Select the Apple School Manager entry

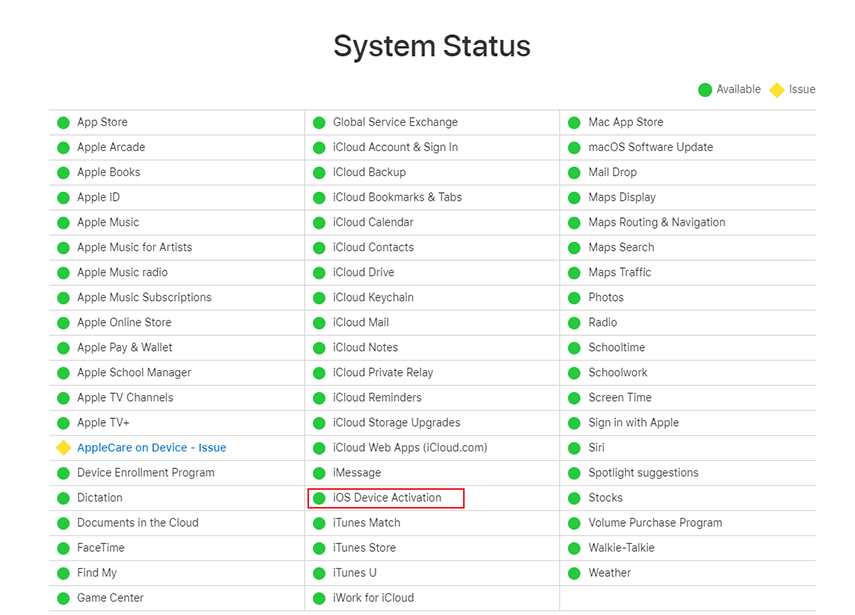pyautogui.click(x=134, y=373)
